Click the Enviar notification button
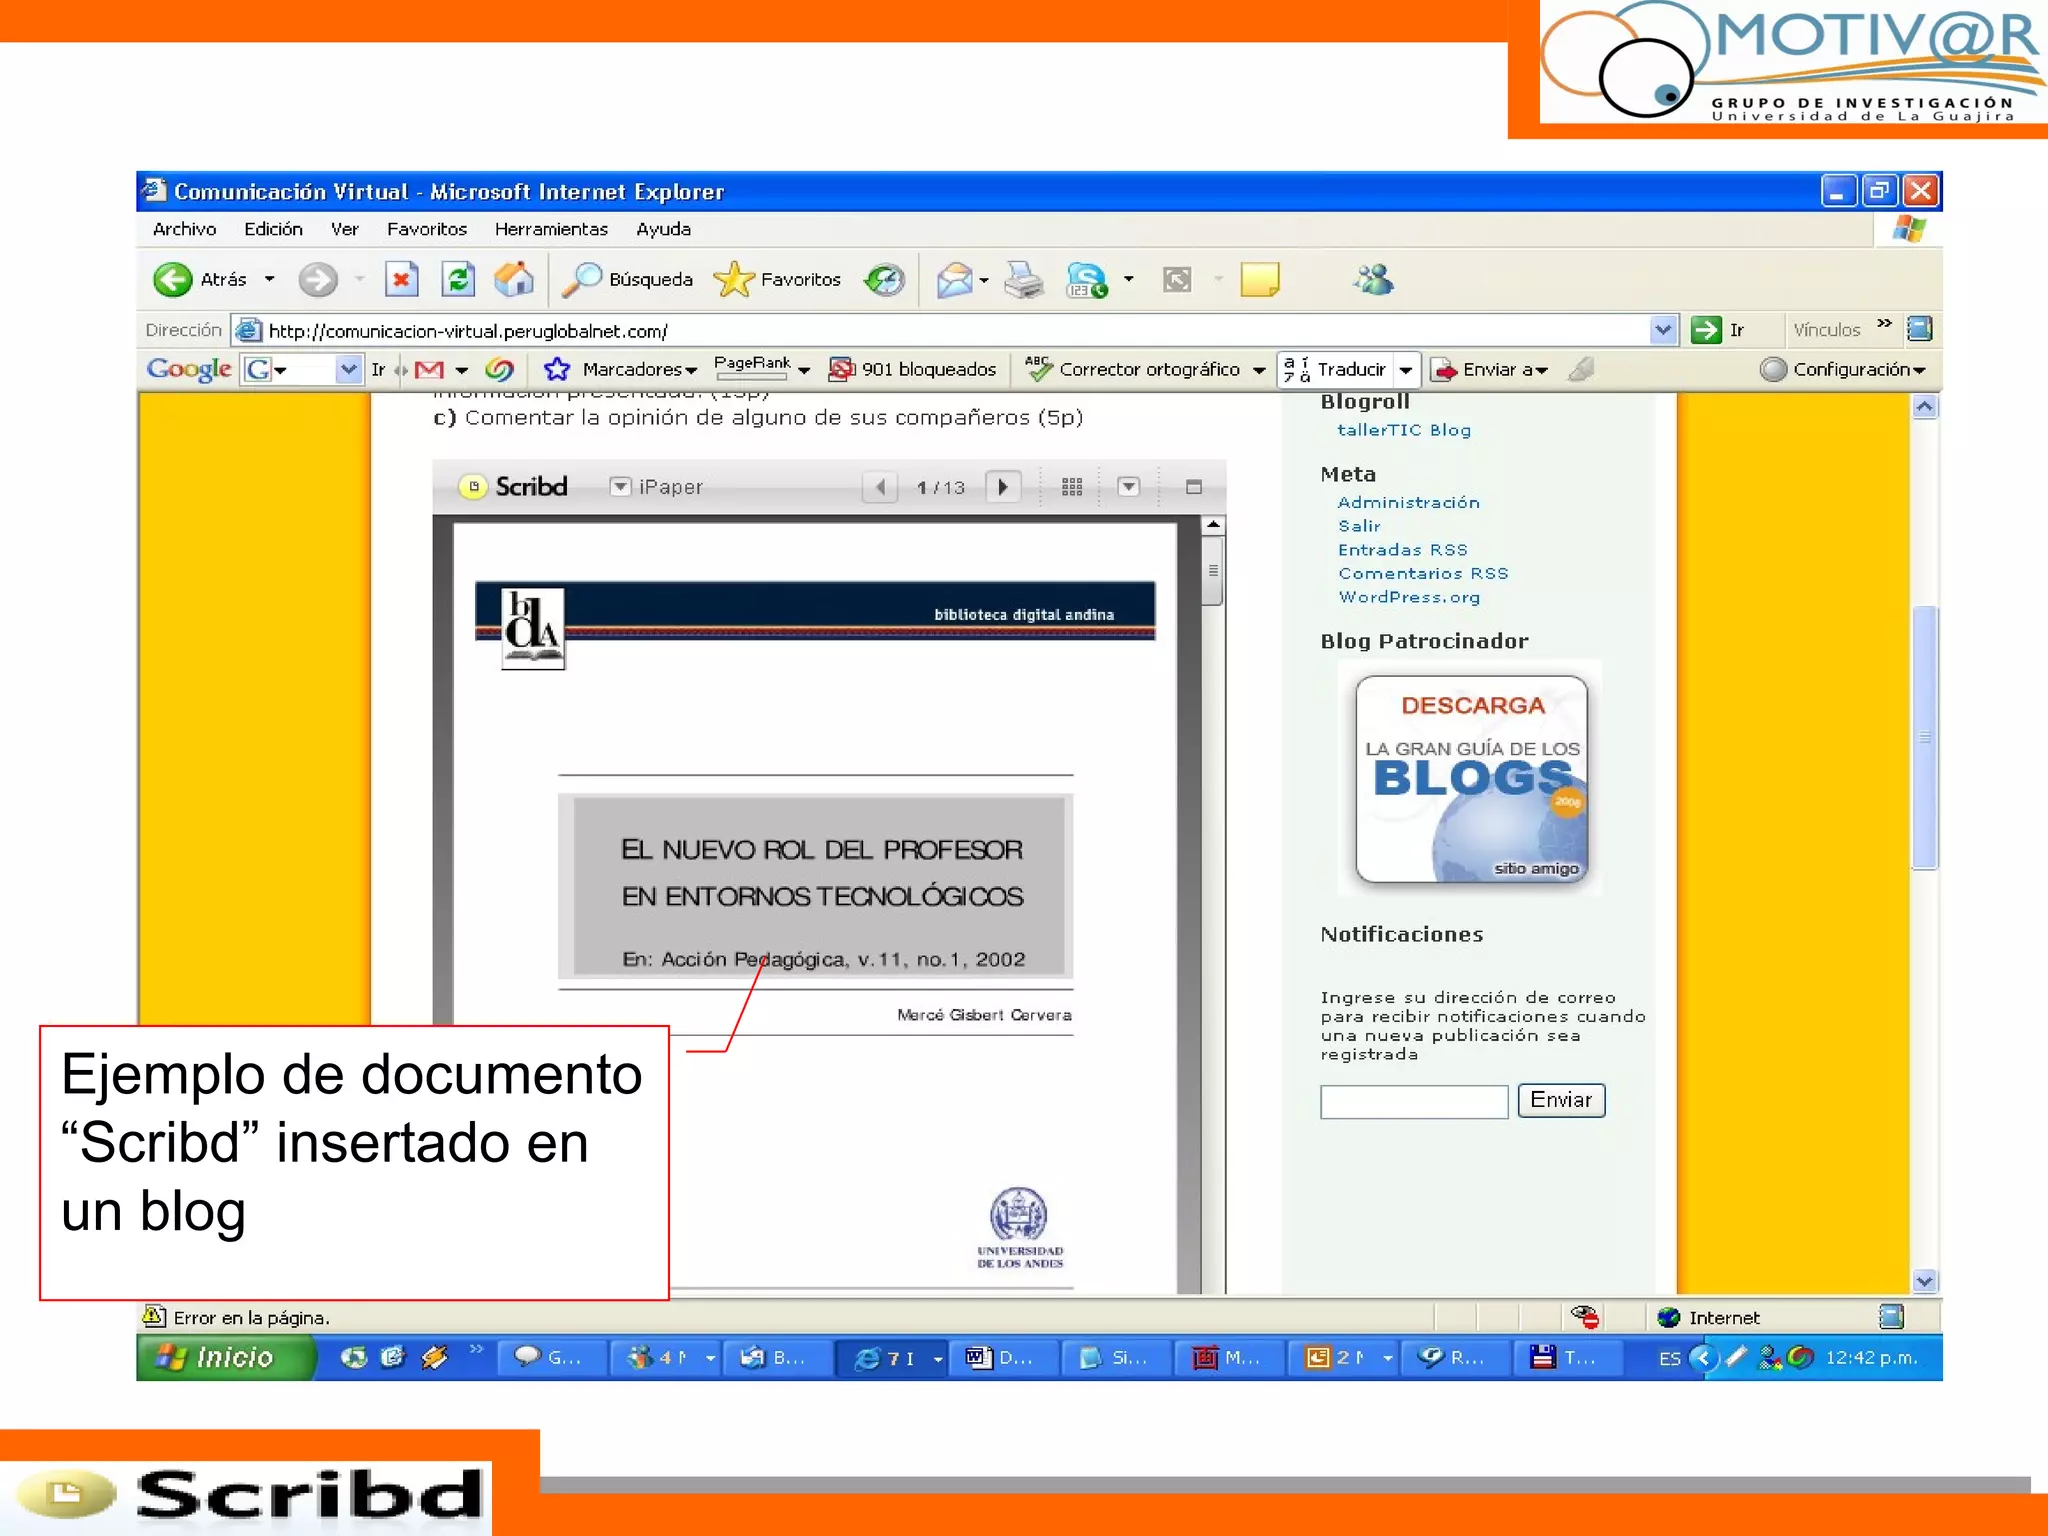2048x1536 pixels. click(1561, 1100)
